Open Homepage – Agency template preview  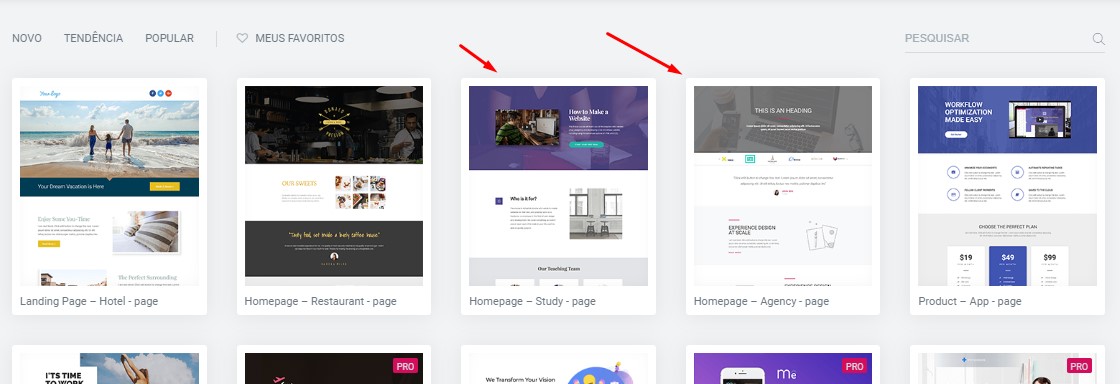point(783,186)
